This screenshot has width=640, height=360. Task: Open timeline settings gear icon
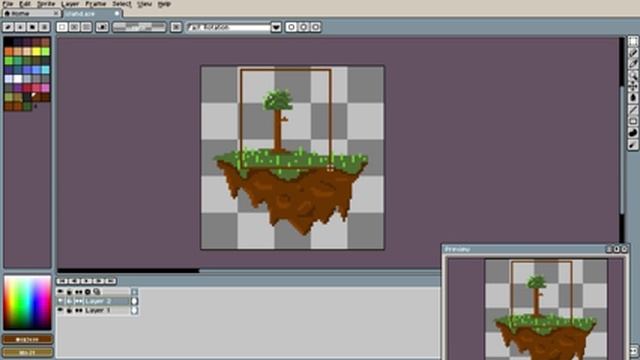(87, 292)
